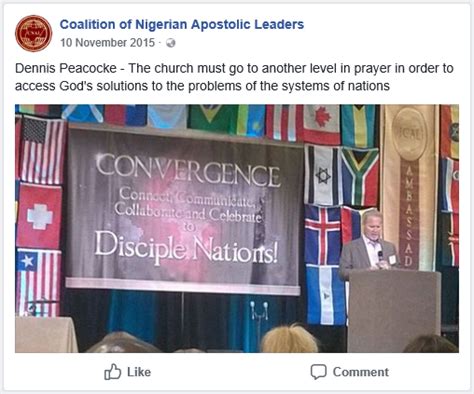Screen dimensions: 474x394
Task: Click the Icelandic flag beside the speaker
Action: pyautogui.click(x=322, y=235)
